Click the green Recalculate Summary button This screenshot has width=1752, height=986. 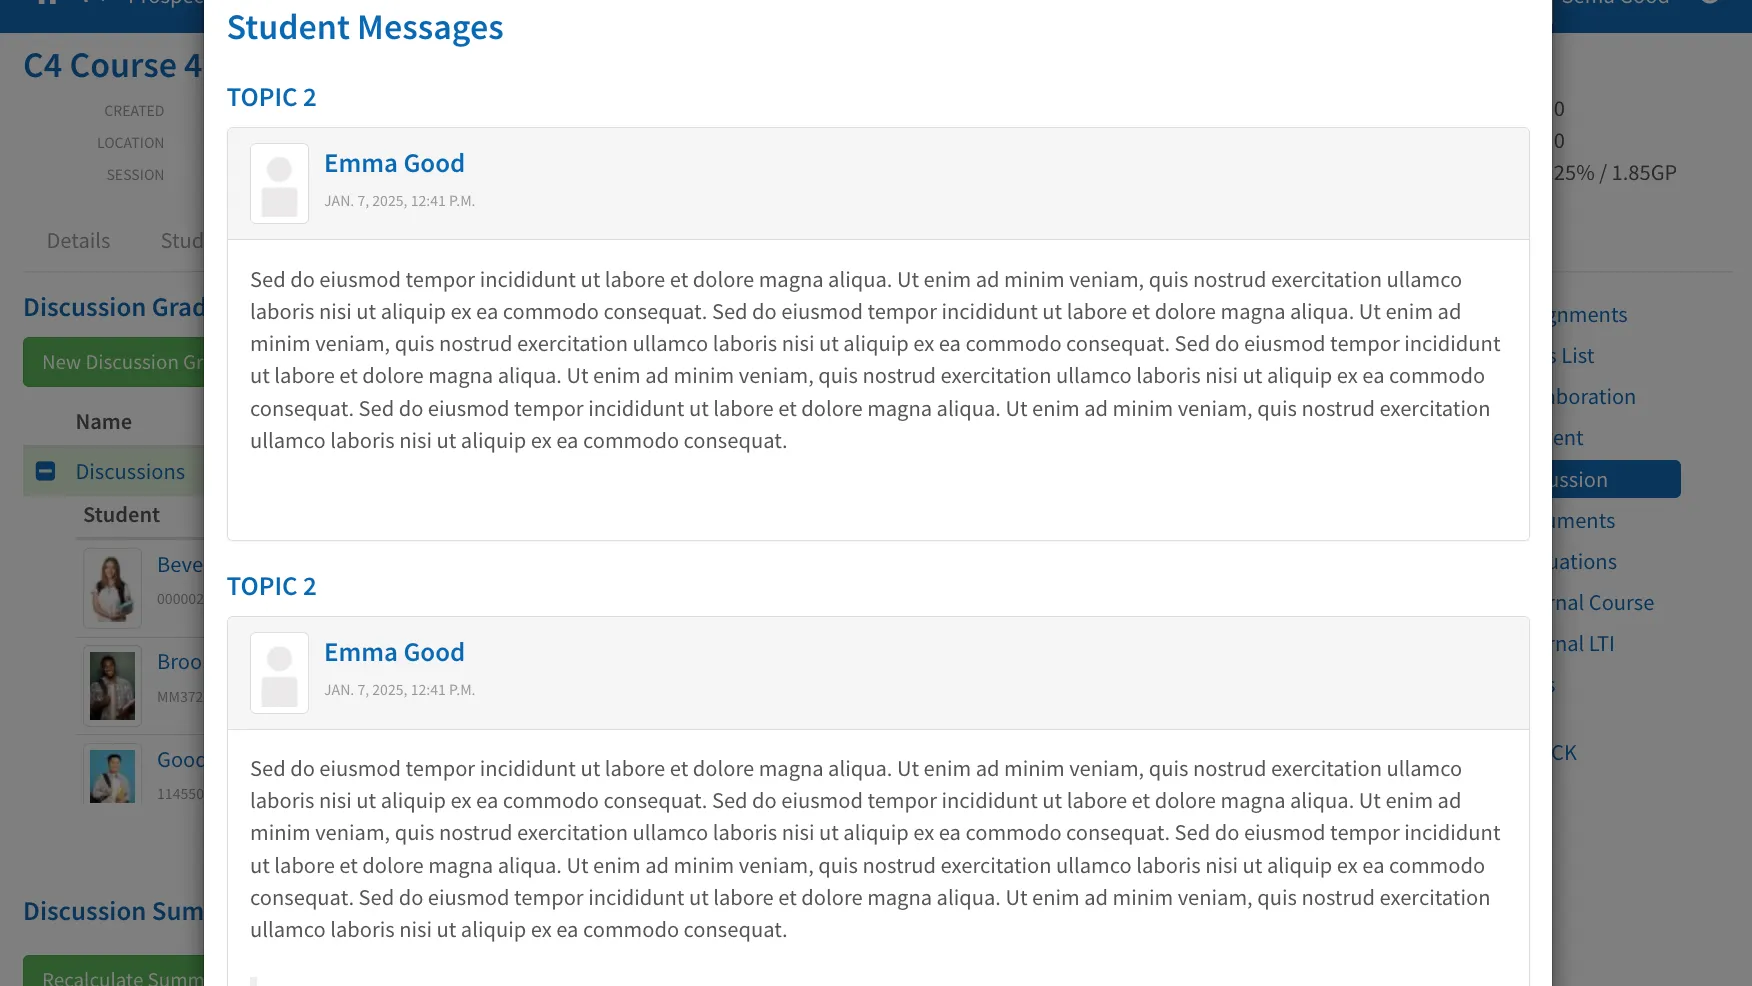click(x=114, y=971)
